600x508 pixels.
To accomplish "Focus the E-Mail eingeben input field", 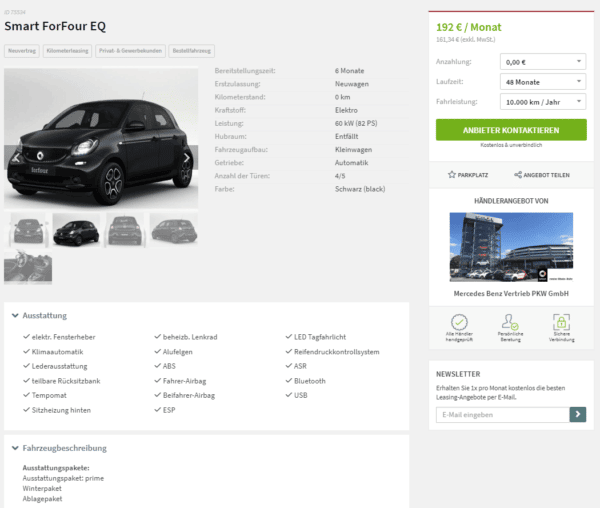I will (502, 415).
